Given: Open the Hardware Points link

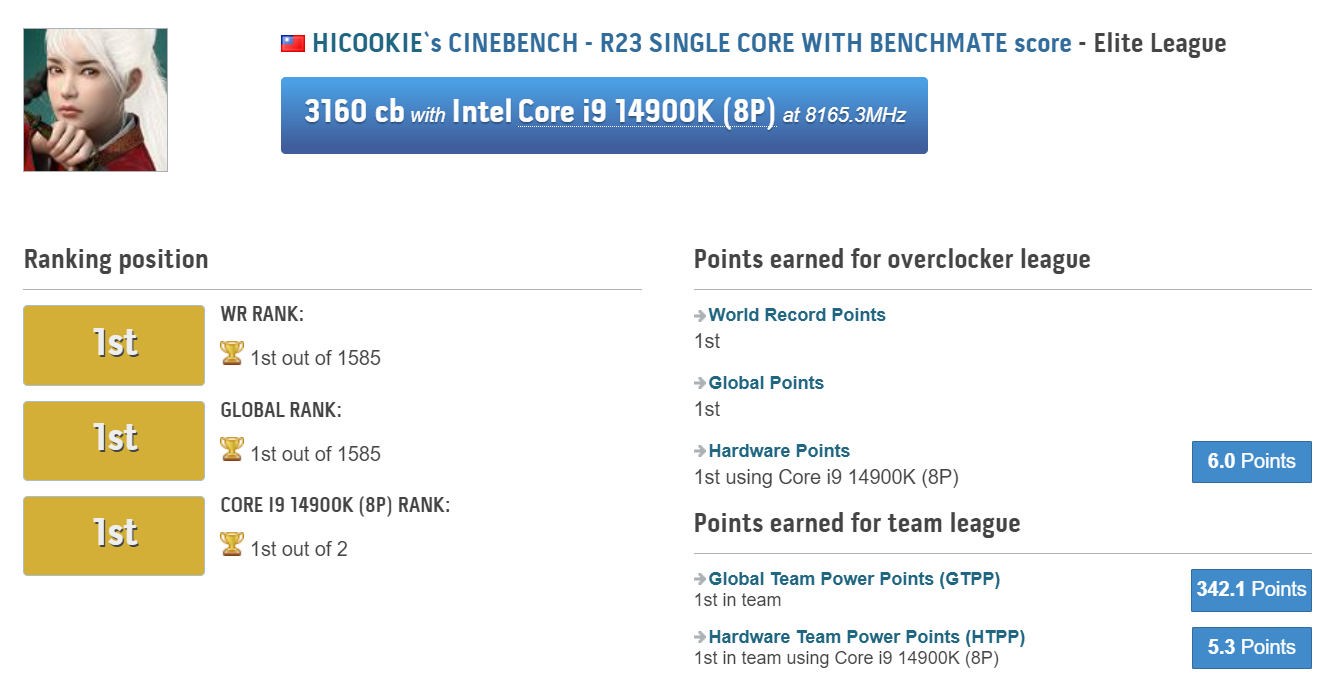Looking at the screenshot, I should tap(779, 451).
